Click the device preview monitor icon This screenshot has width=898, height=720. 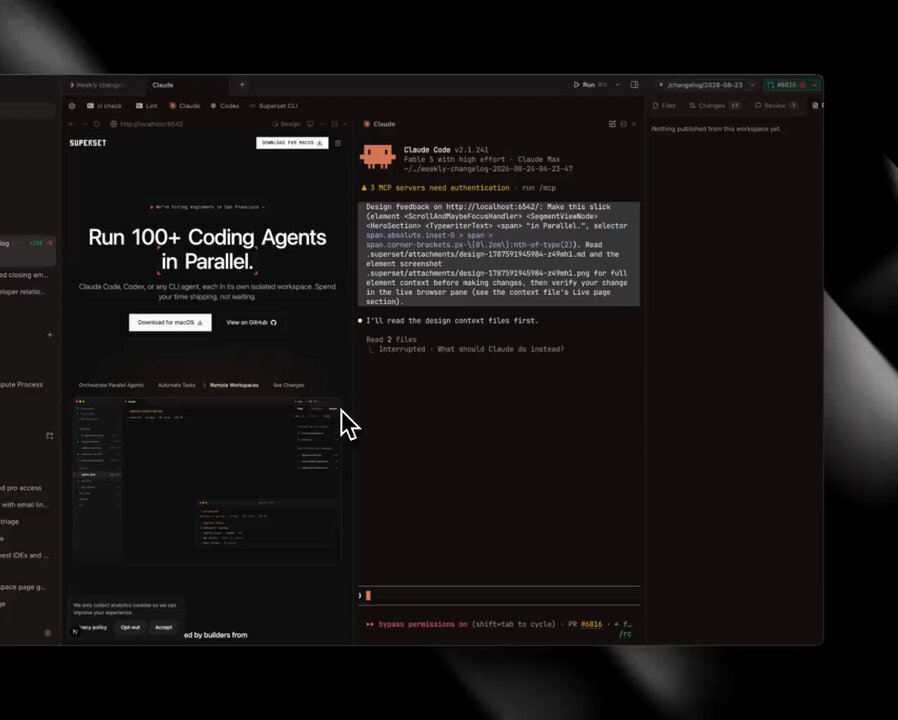point(310,124)
